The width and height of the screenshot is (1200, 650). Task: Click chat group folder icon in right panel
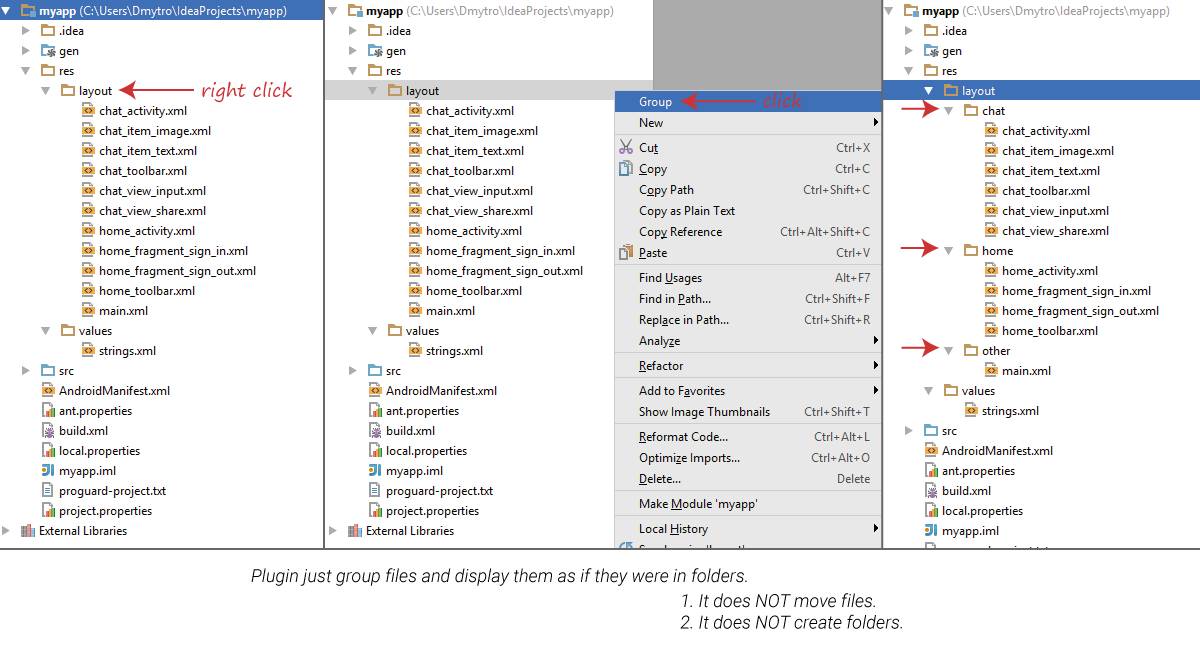click(x=971, y=111)
